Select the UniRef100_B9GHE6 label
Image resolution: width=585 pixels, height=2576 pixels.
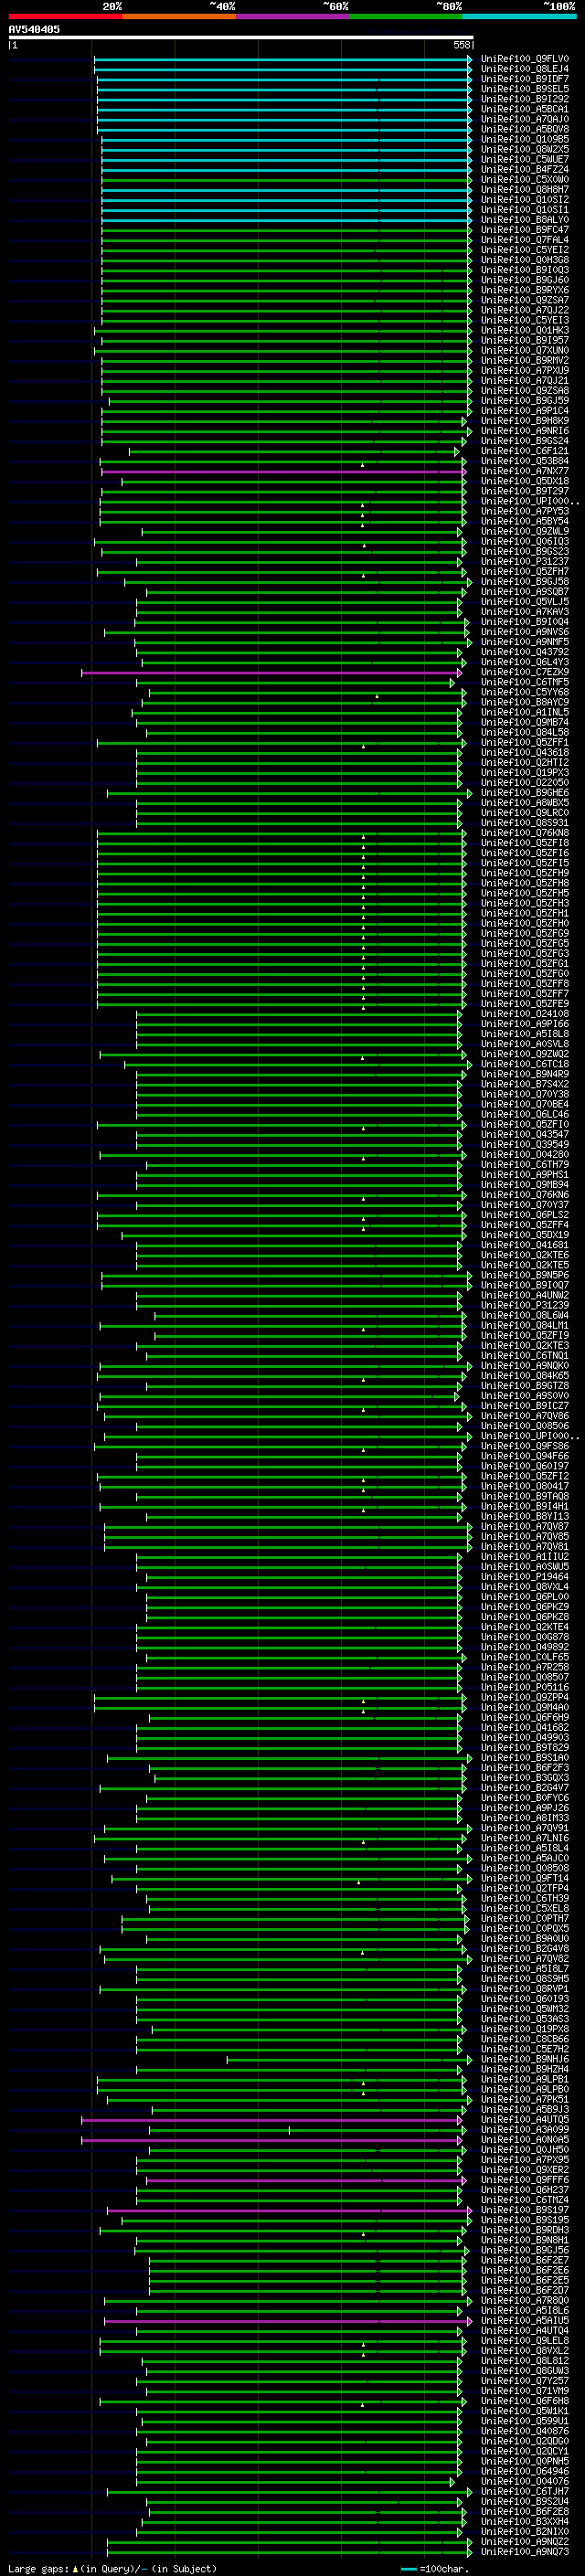pyautogui.click(x=524, y=793)
